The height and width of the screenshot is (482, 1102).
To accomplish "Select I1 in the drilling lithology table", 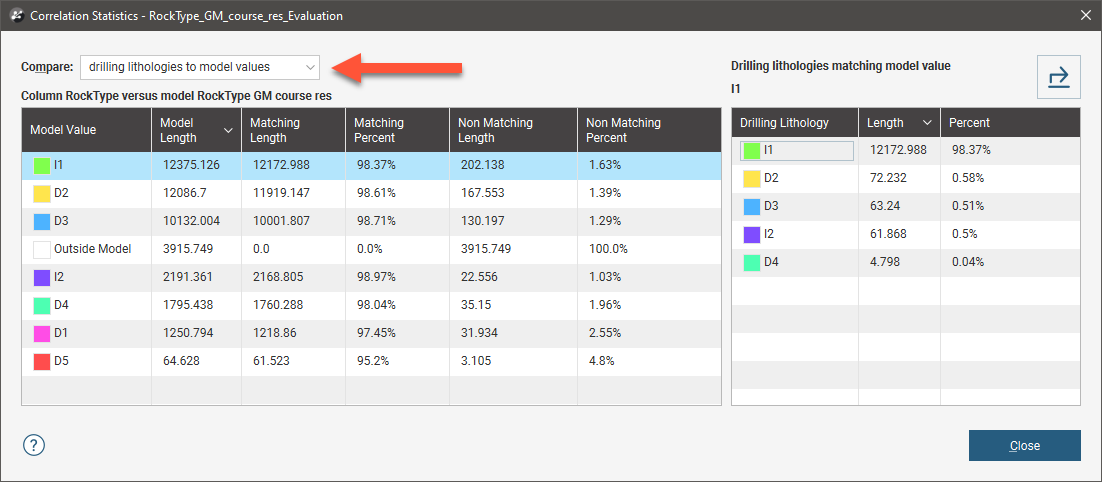I will tap(796, 150).
